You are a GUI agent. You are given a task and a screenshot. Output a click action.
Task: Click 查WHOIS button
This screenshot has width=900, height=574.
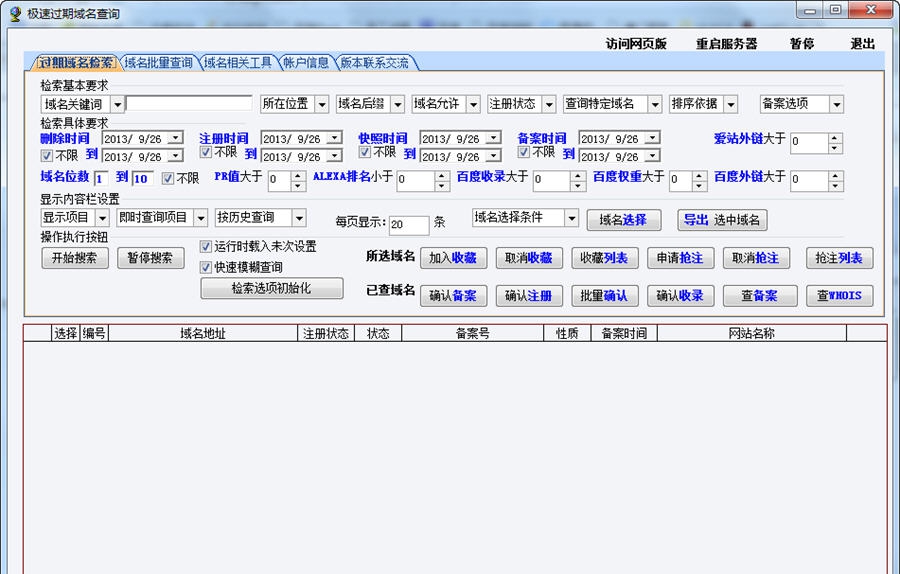[839, 296]
